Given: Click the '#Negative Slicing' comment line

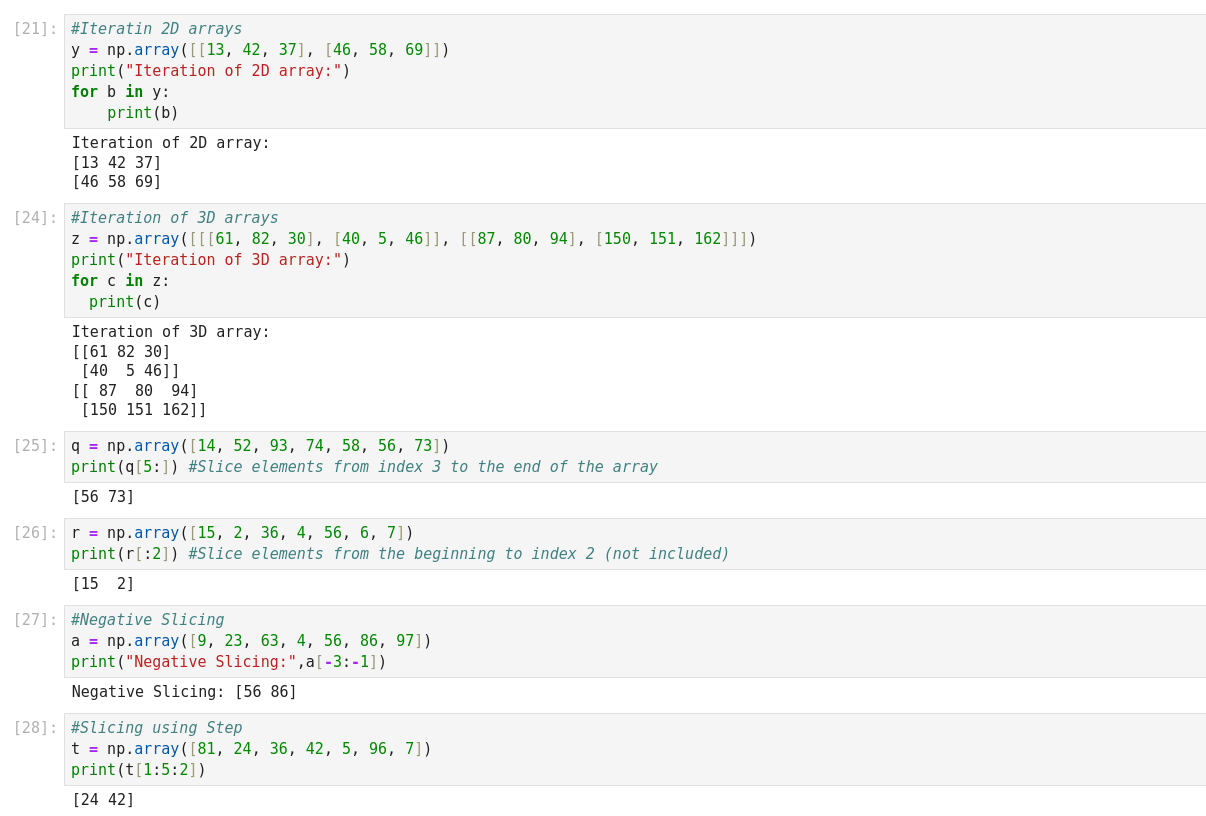Looking at the screenshot, I should coord(147,620).
